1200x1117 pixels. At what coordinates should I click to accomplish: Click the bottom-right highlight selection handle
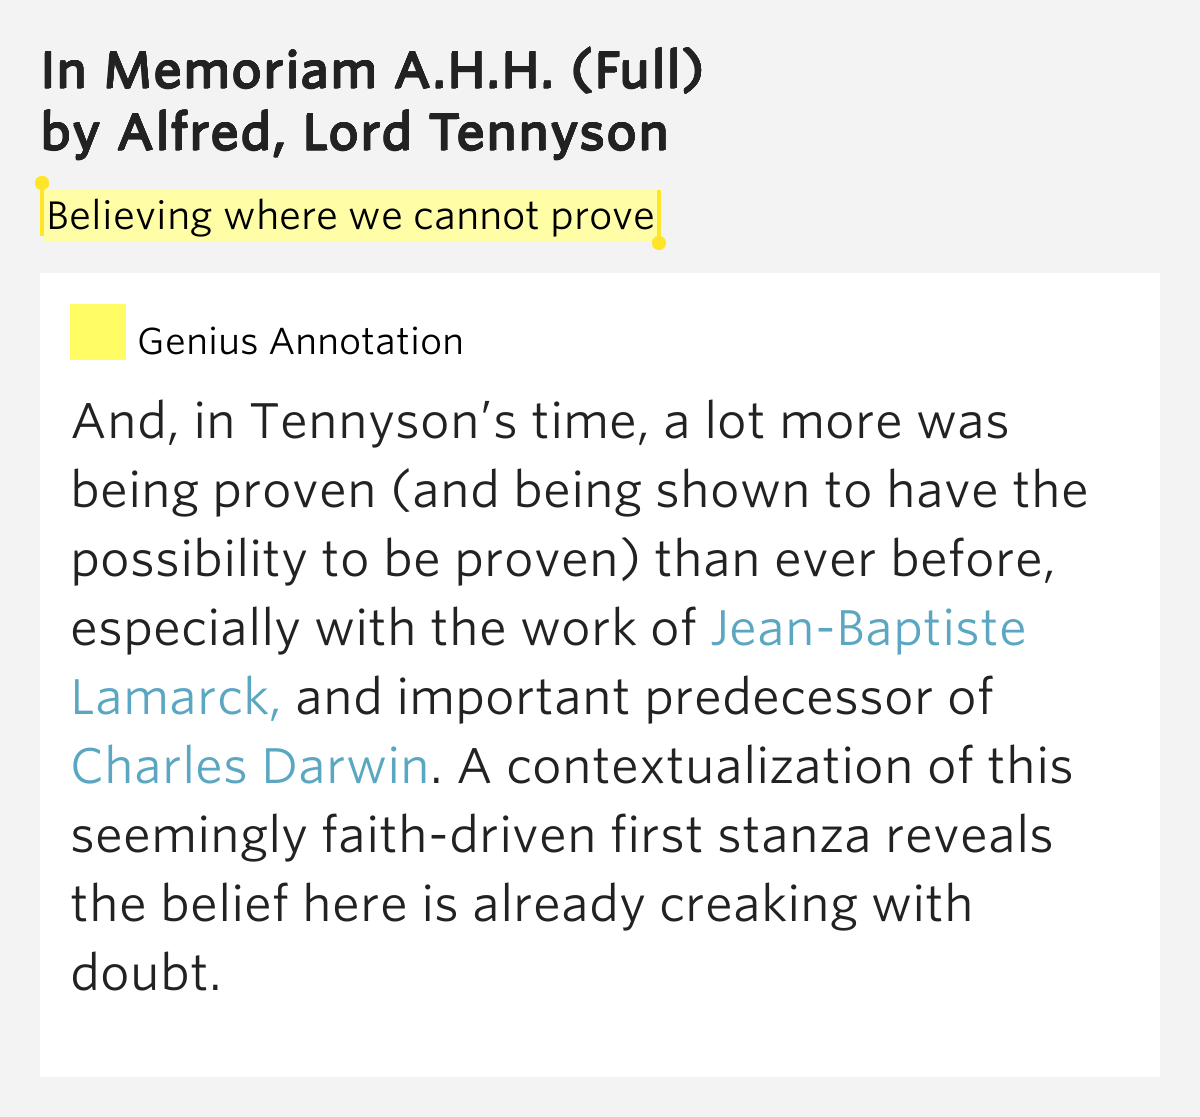(659, 242)
